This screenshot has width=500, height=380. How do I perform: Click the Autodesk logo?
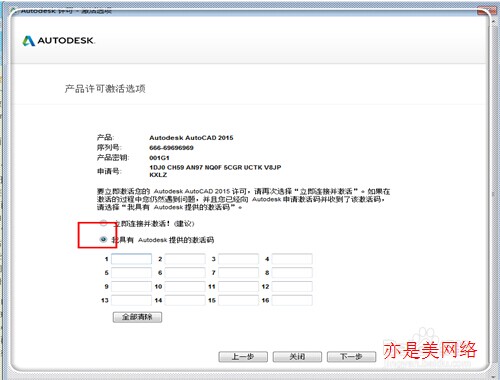(58, 41)
